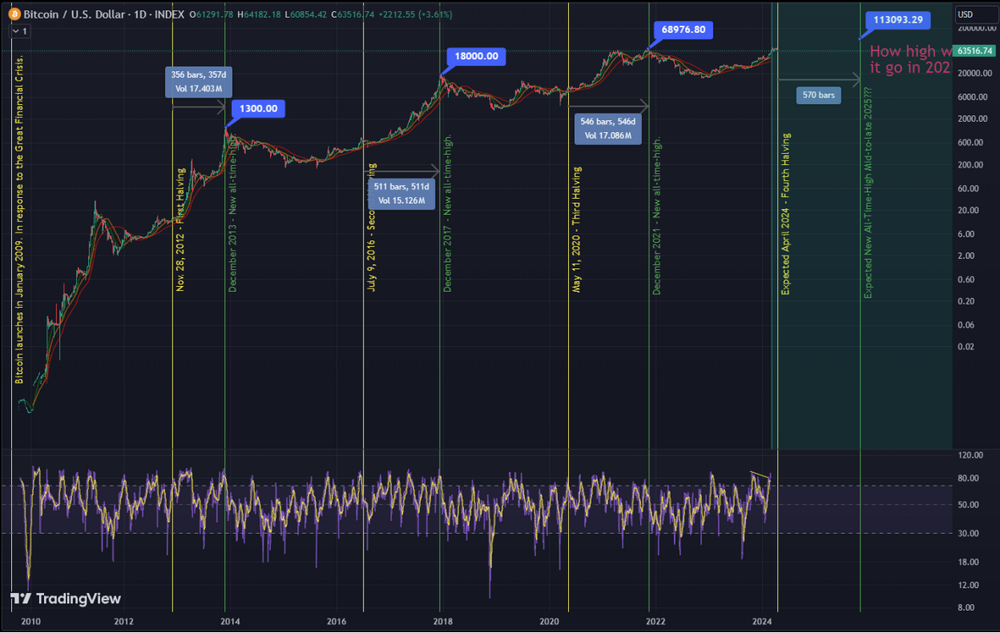Click the current price tag 63516.74

pos(974,50)
